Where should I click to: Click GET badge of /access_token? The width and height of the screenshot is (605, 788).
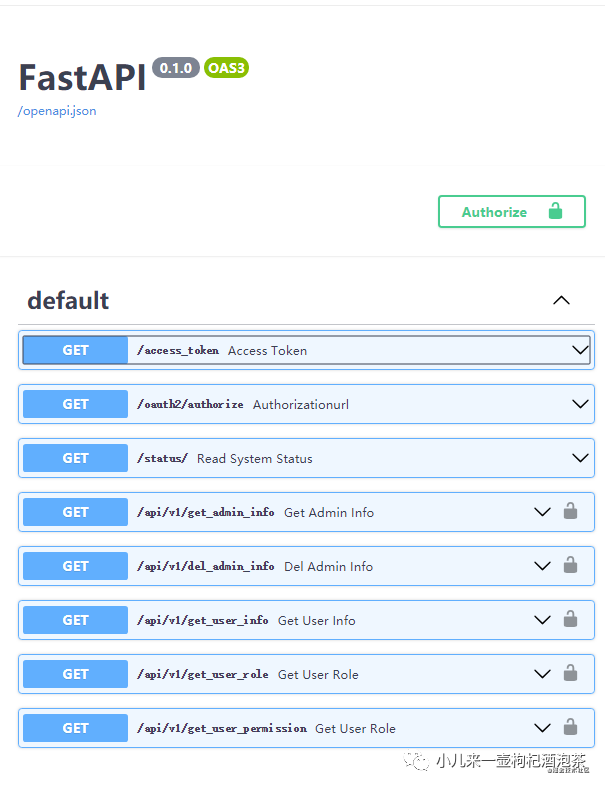76,350
